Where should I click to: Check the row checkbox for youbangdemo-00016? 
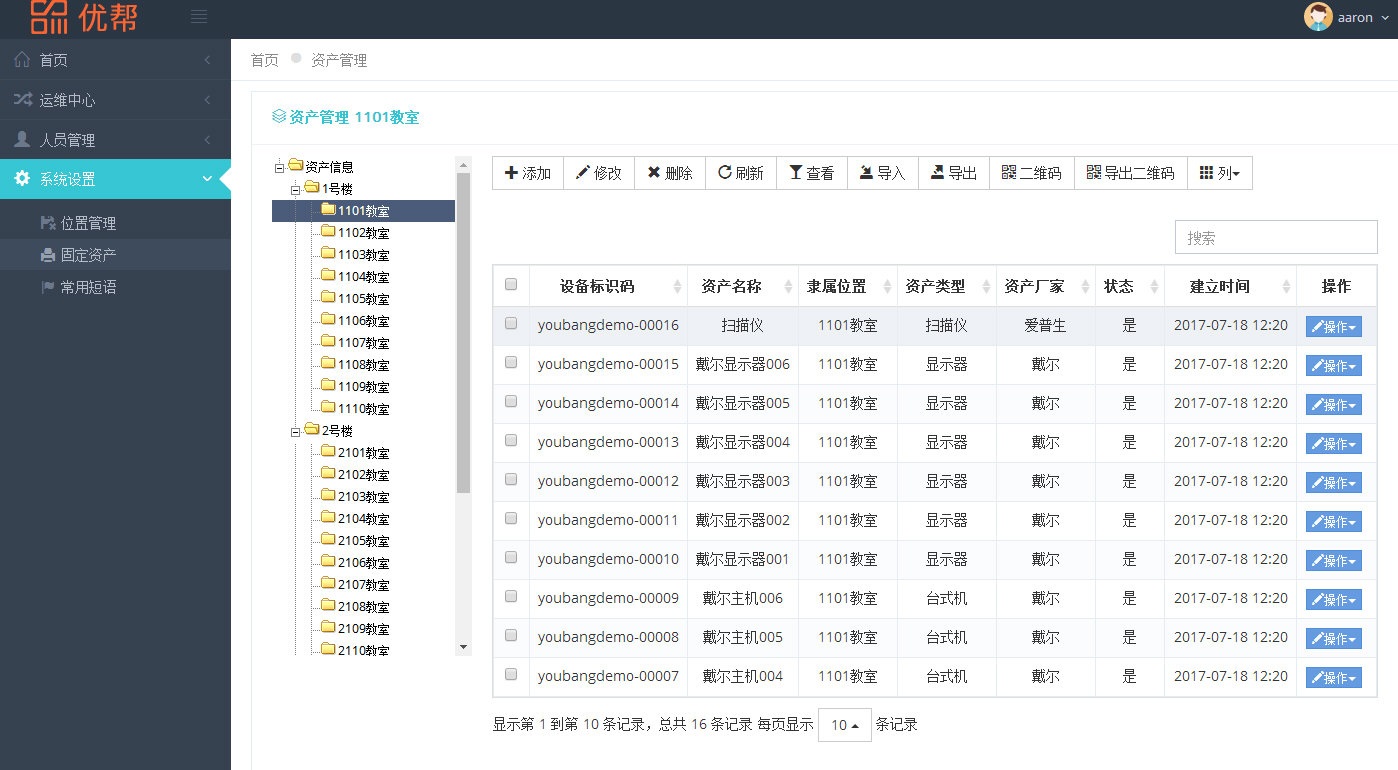(x=511, y=325)
